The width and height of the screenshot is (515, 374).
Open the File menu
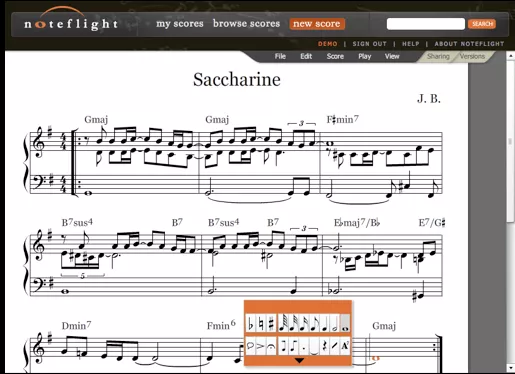tap(280, 56)
